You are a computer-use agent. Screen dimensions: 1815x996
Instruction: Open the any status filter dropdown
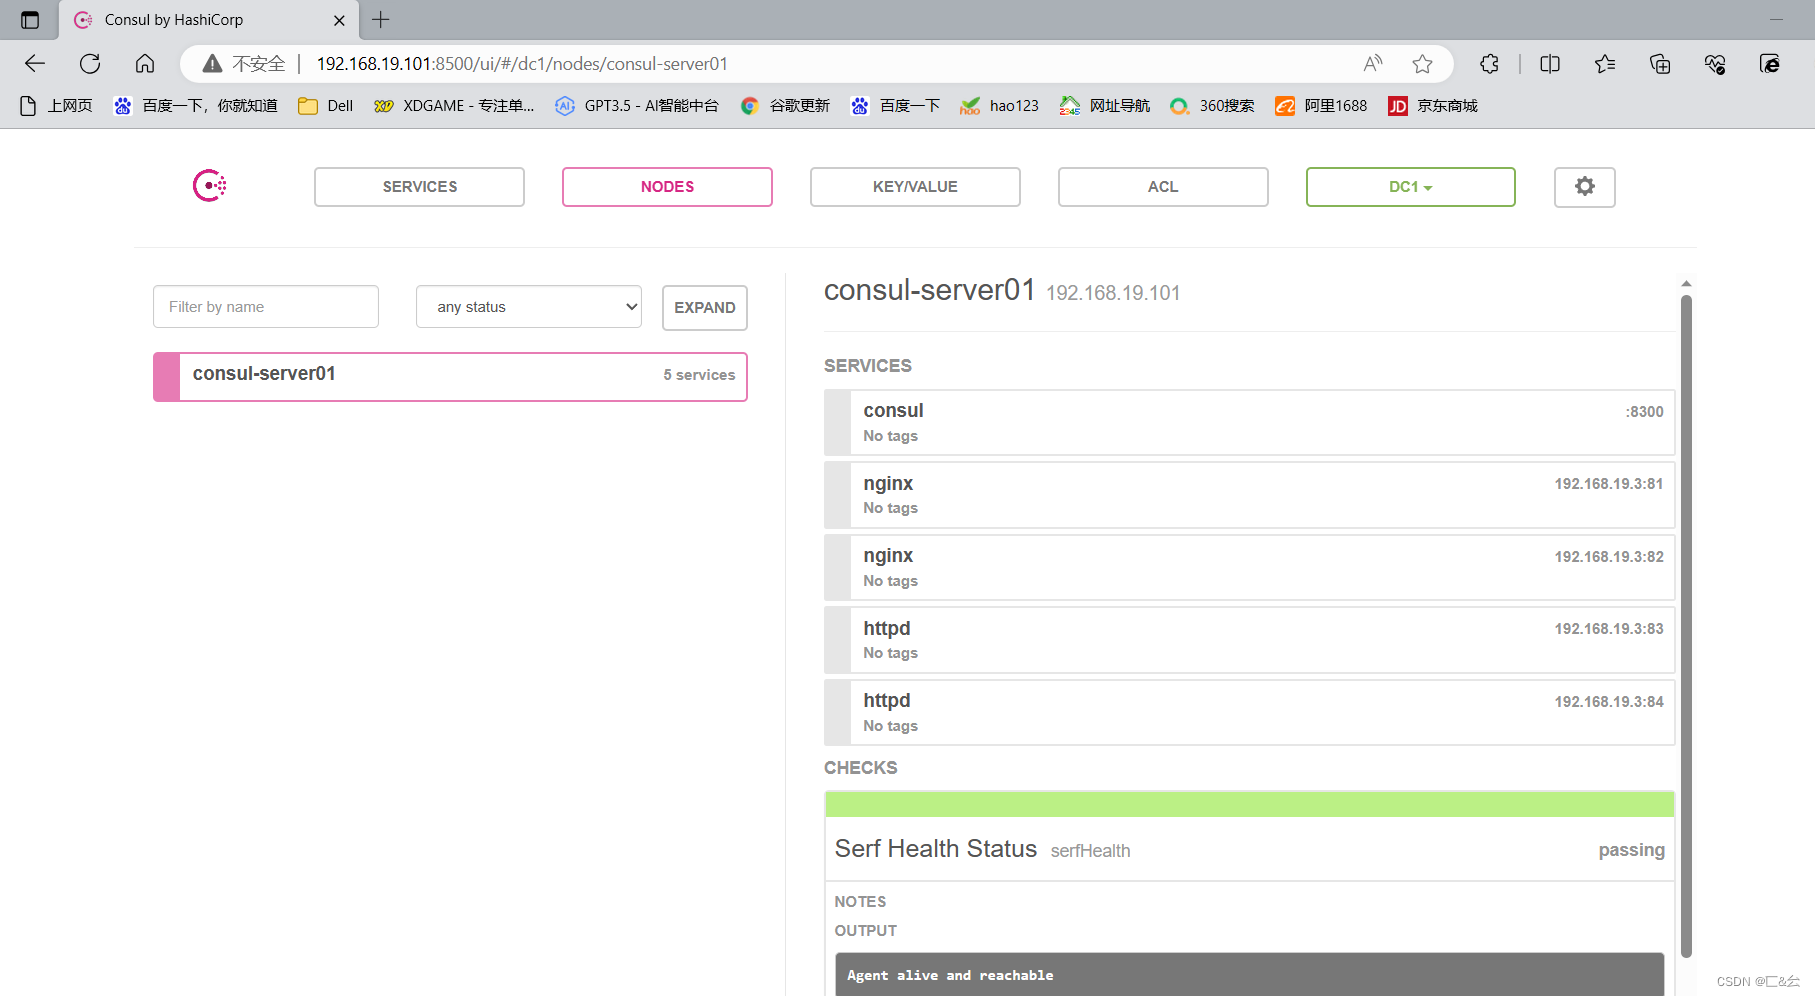pos(528,306)
